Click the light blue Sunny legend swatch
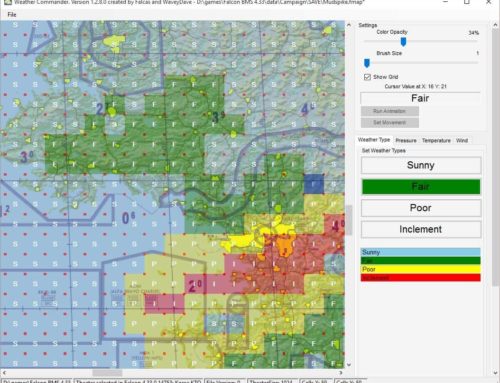 tap(421, 252)
